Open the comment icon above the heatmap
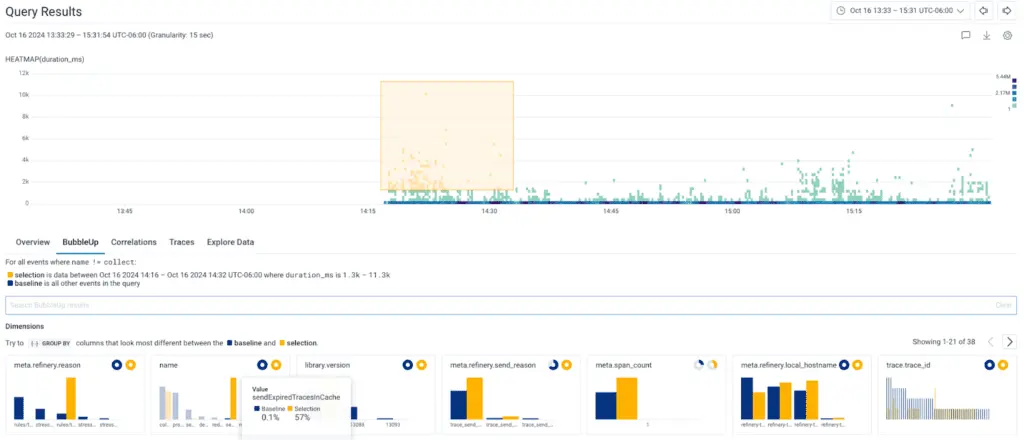1024x440 pixels. [966, 35]
